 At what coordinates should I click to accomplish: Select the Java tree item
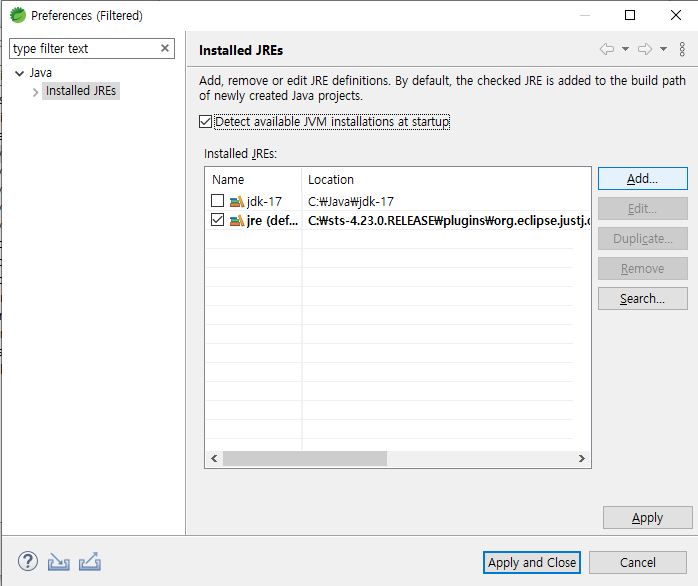pyautogui.click(x=41, y=73)
